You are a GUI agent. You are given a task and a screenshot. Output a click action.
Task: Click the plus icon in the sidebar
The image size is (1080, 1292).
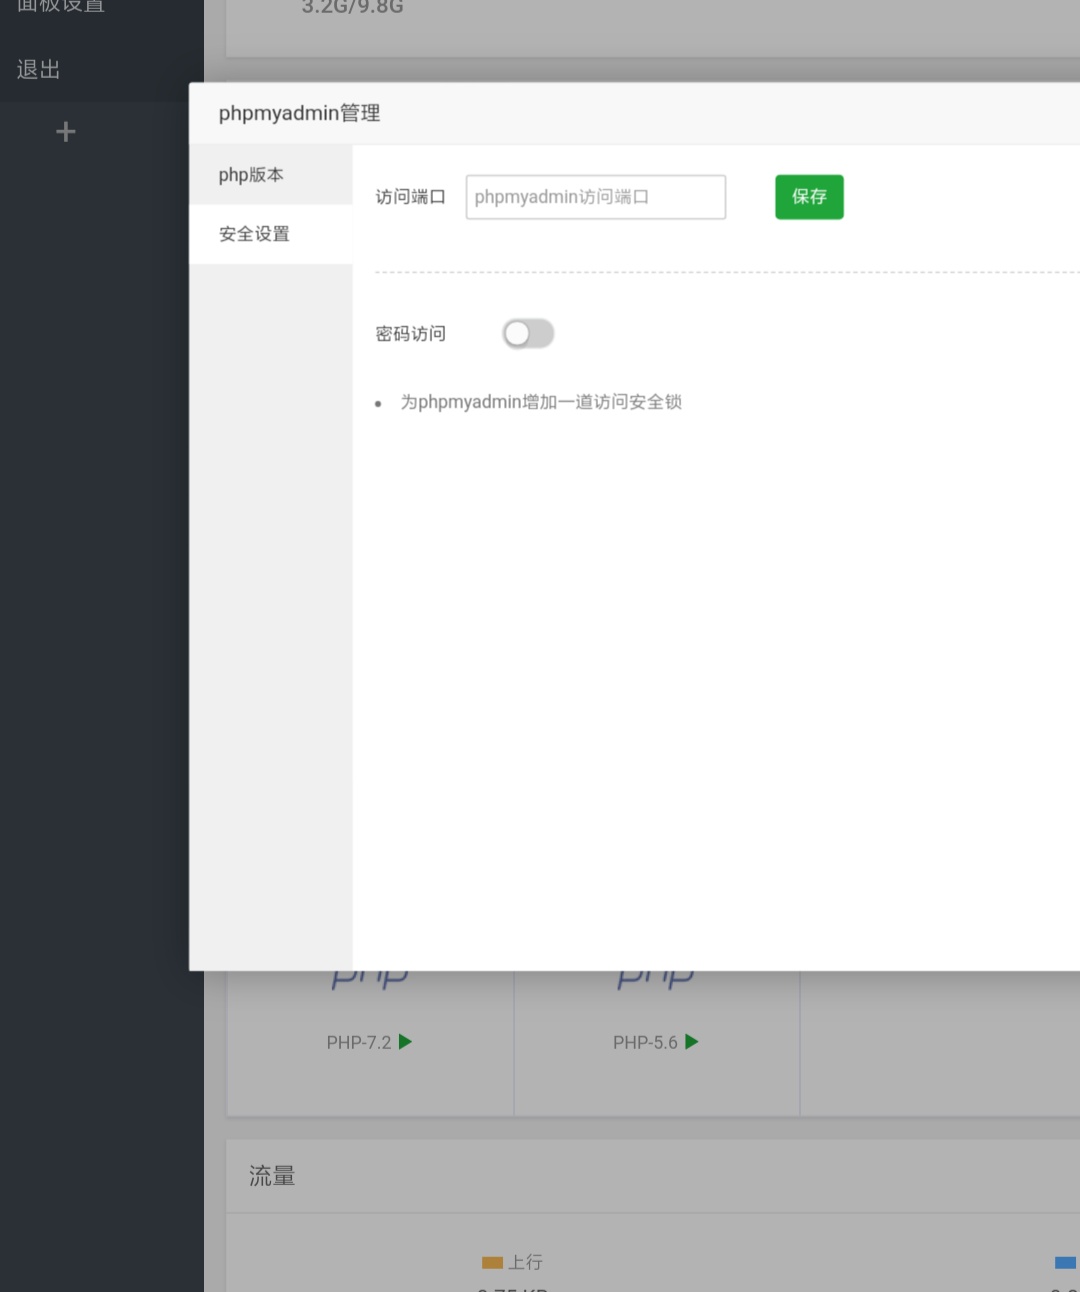(x=66, y=132)
